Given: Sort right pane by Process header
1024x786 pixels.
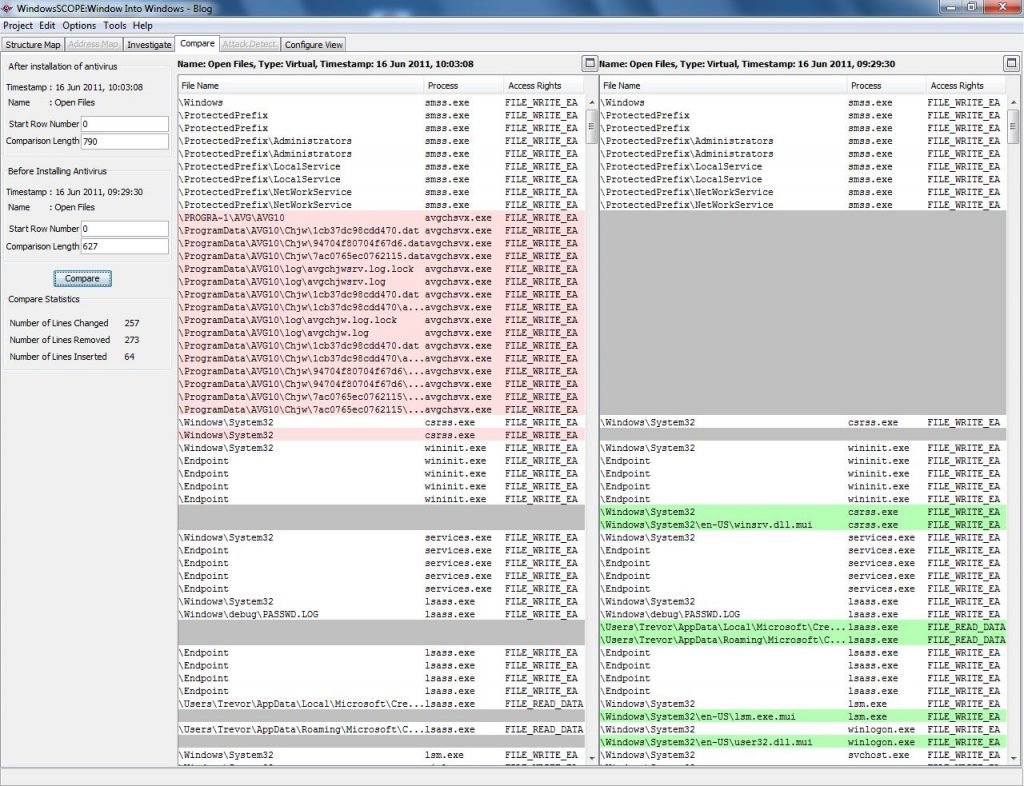Looking at the screenshot, I should click(886, 86).
